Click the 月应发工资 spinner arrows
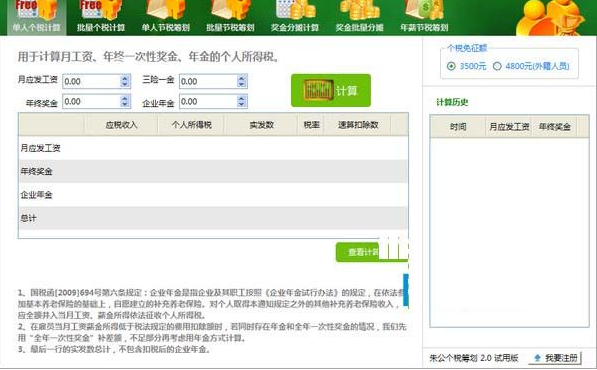The width and height of the screenshot is (597, 370). (125, 81)
